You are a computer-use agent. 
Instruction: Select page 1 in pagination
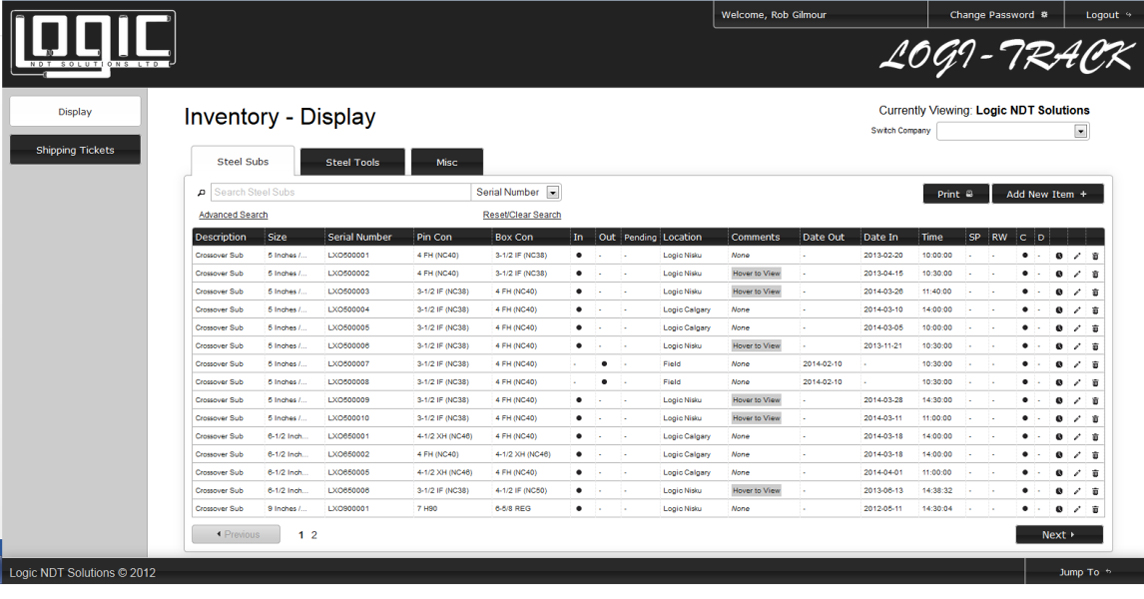click(301, 535)
